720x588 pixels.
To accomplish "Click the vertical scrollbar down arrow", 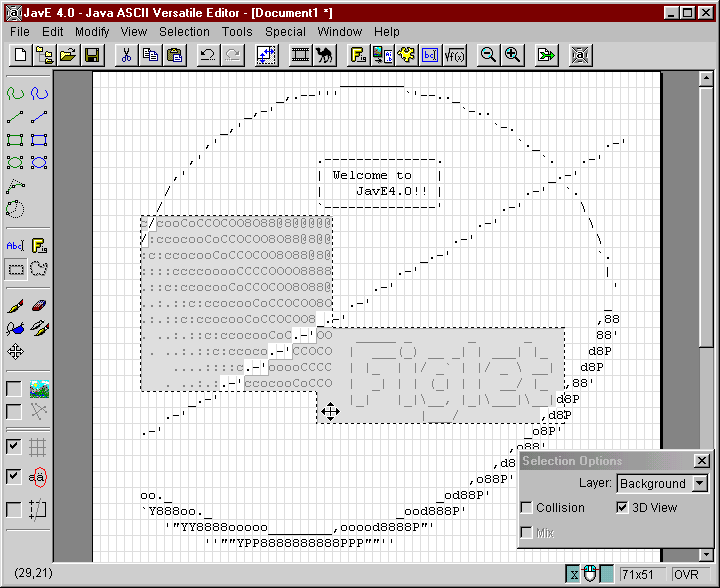I will 706,555.
